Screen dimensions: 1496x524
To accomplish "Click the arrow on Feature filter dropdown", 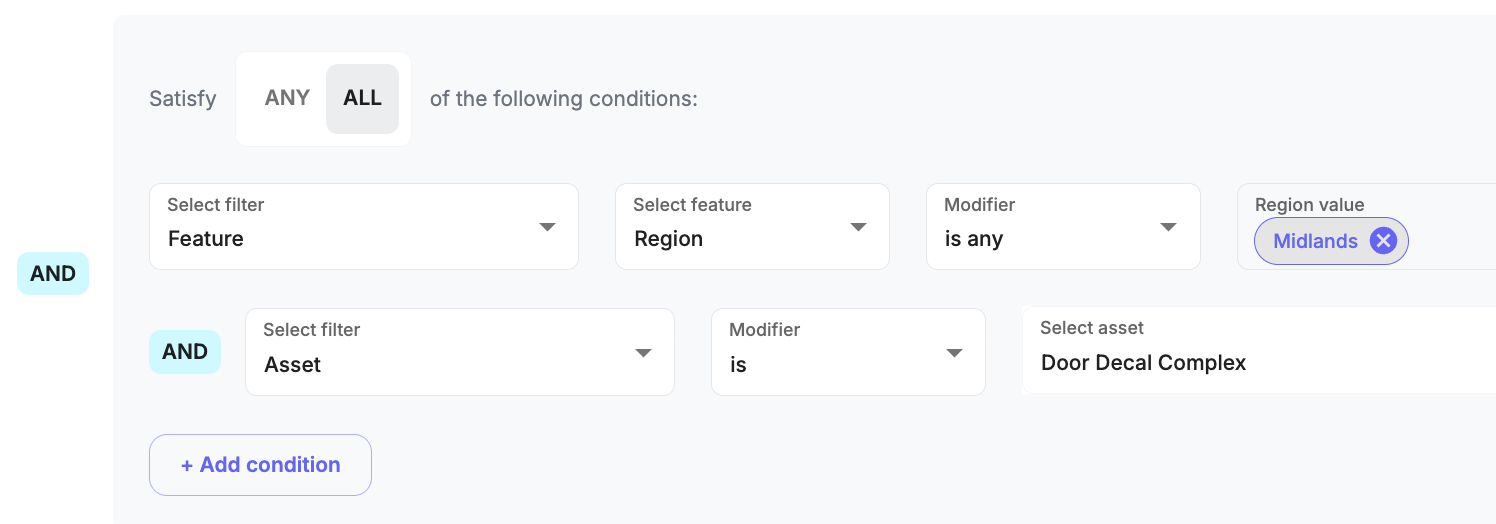I will 547,227.
